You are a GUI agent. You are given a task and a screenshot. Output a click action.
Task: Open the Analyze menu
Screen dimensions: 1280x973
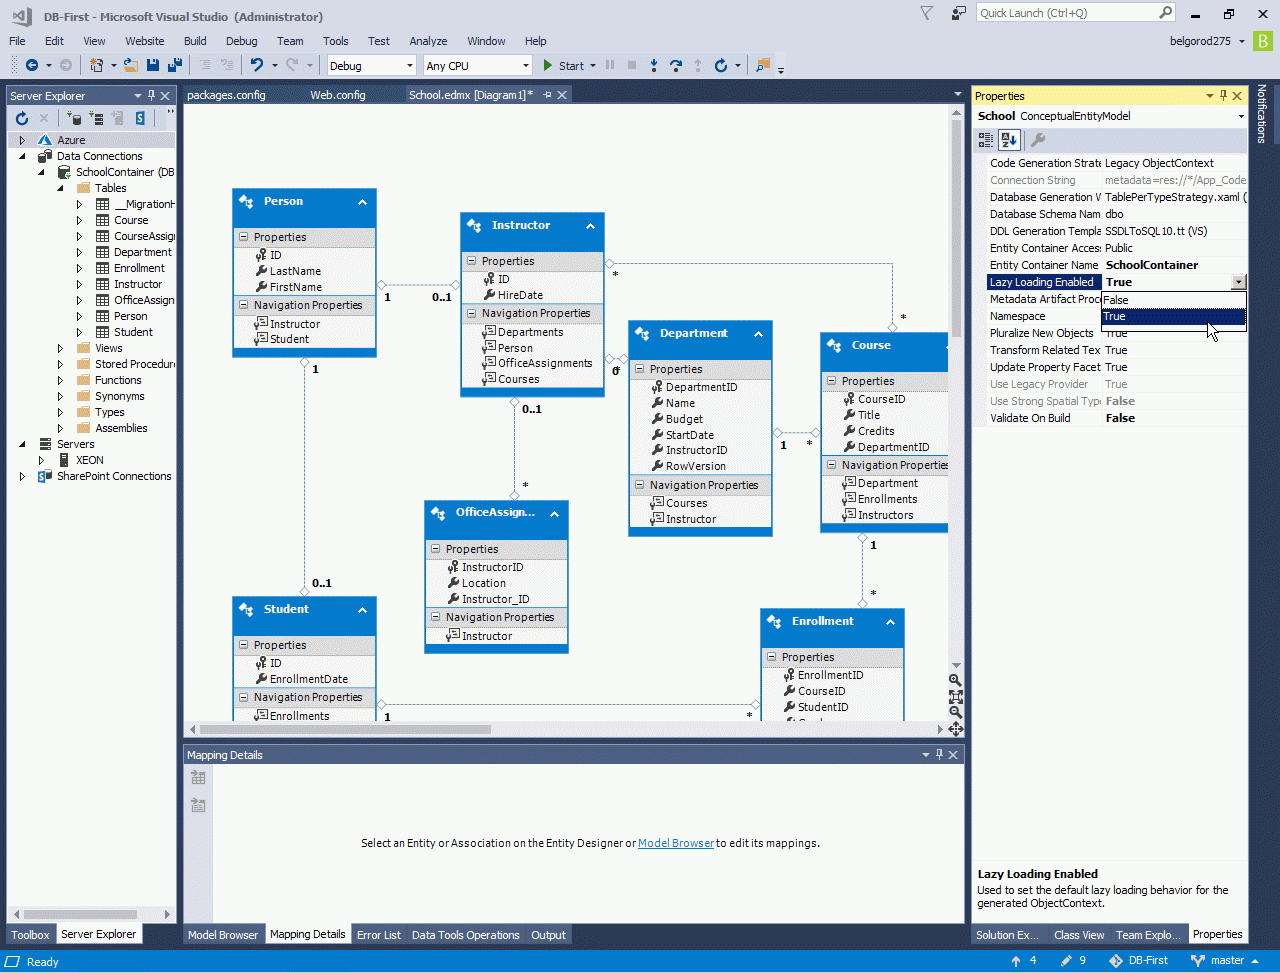(x=428, y=41)
